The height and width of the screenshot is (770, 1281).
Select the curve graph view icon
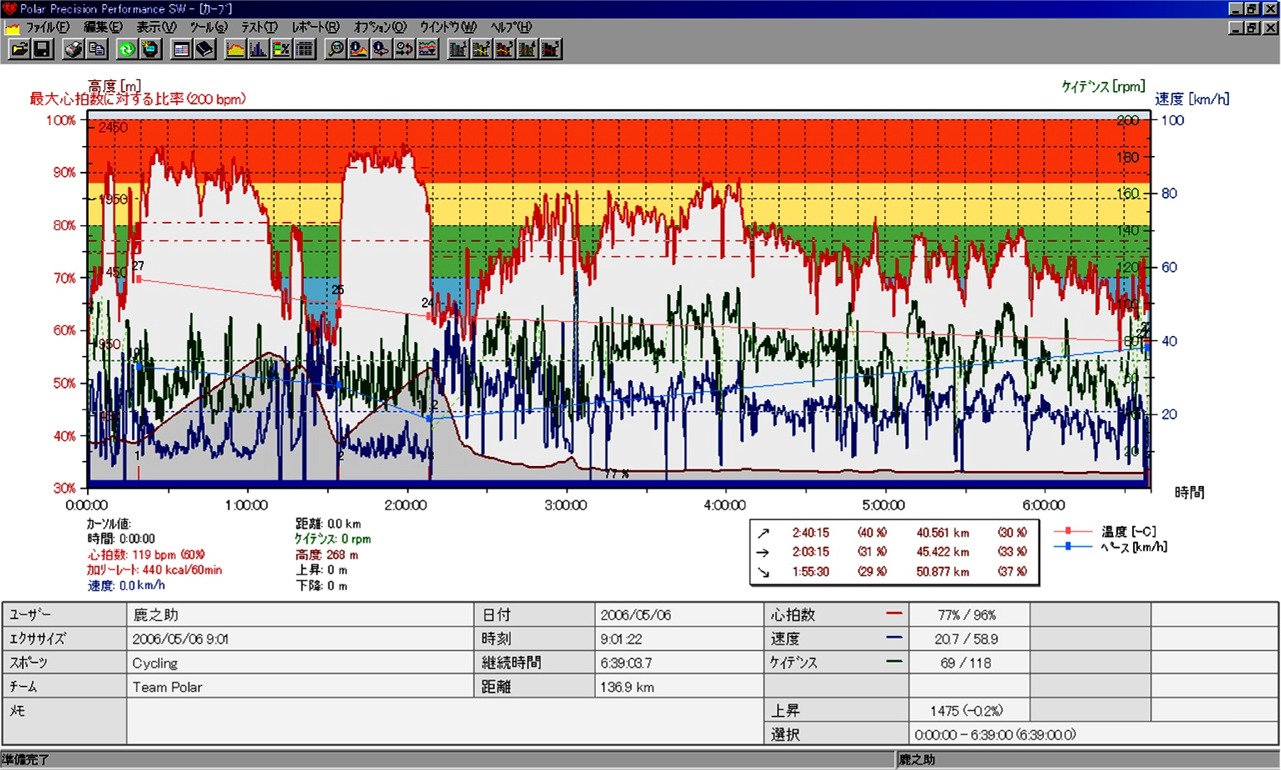pos(236,49)
